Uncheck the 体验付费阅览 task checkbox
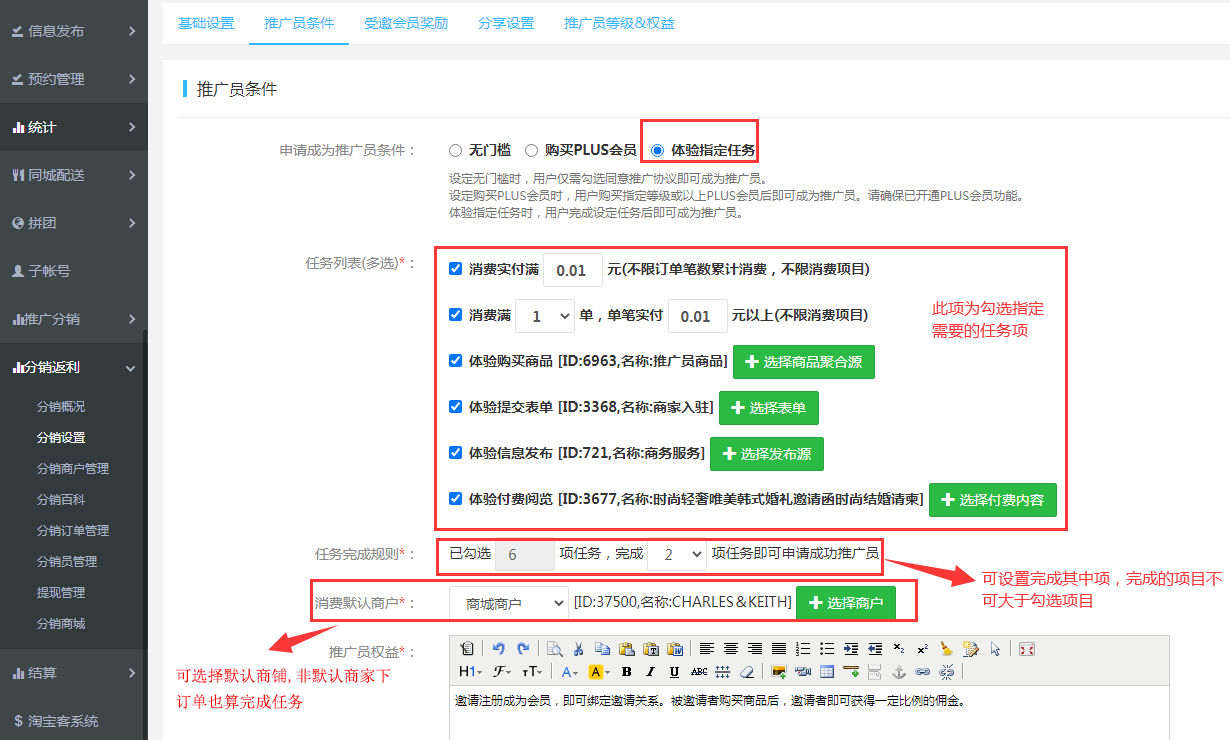Screen dimensions: 1230x740 click(x=456, y=498)
